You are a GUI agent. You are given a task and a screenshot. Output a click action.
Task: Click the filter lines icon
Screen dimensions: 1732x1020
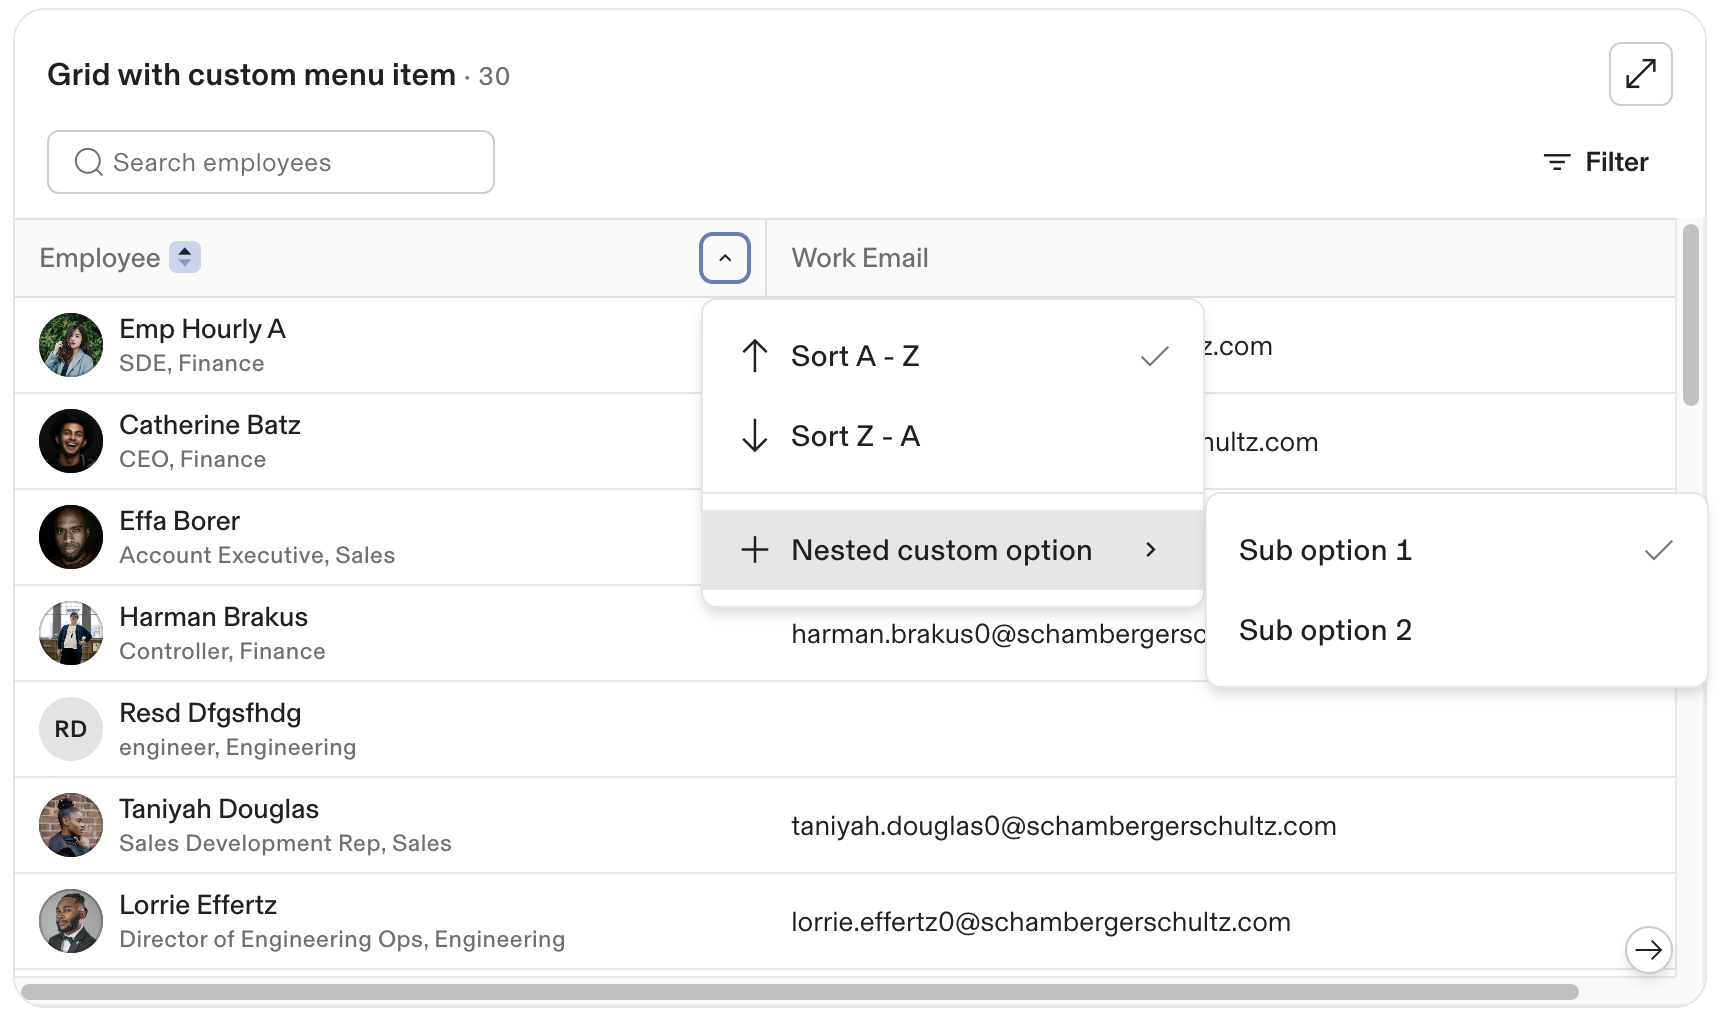[1556, 162]
